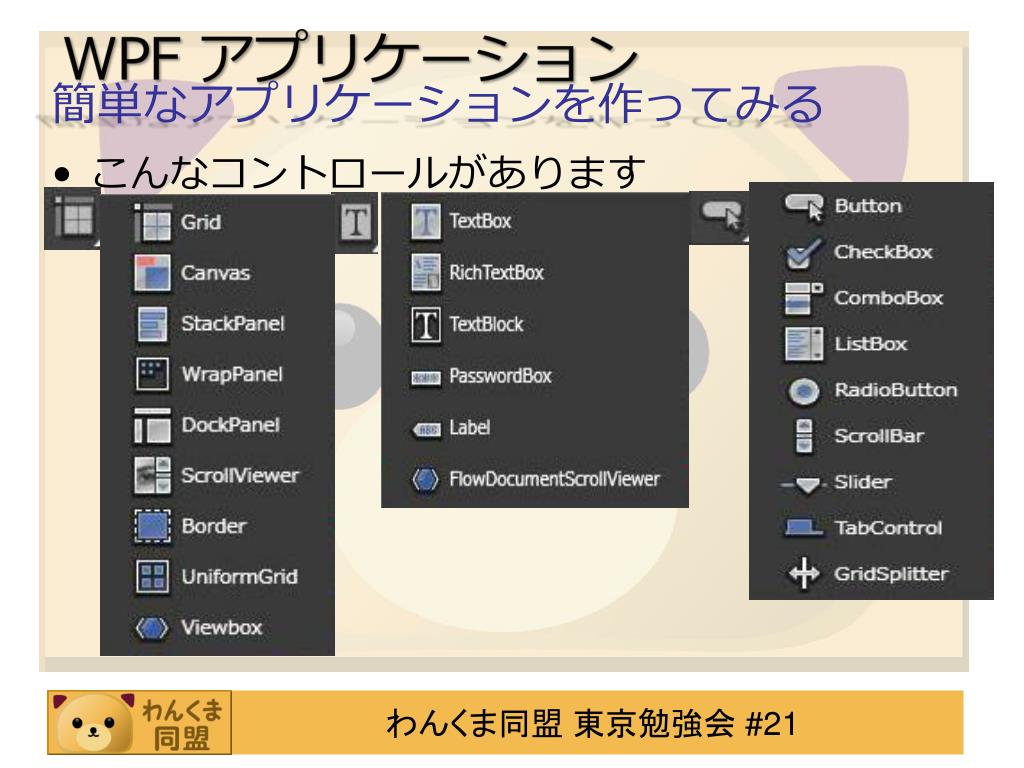Screen dimensions: 1024x768
Task: Click the CheckBox label text
Action: [884, 252]
